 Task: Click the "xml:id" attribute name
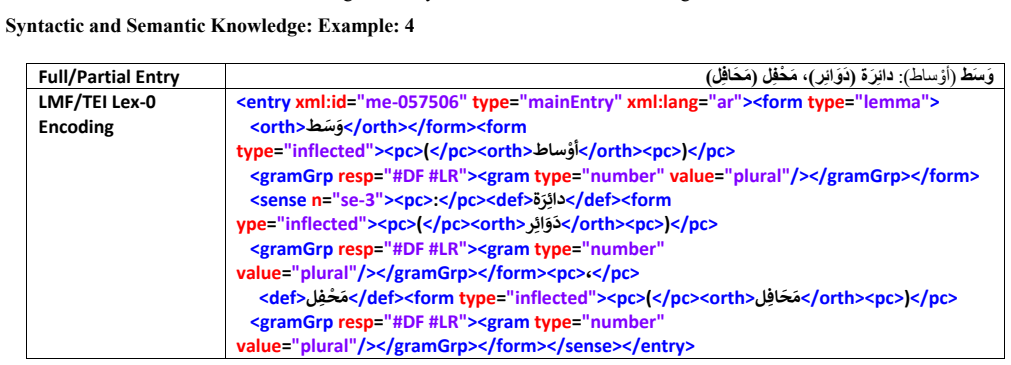tap(319, 103)
